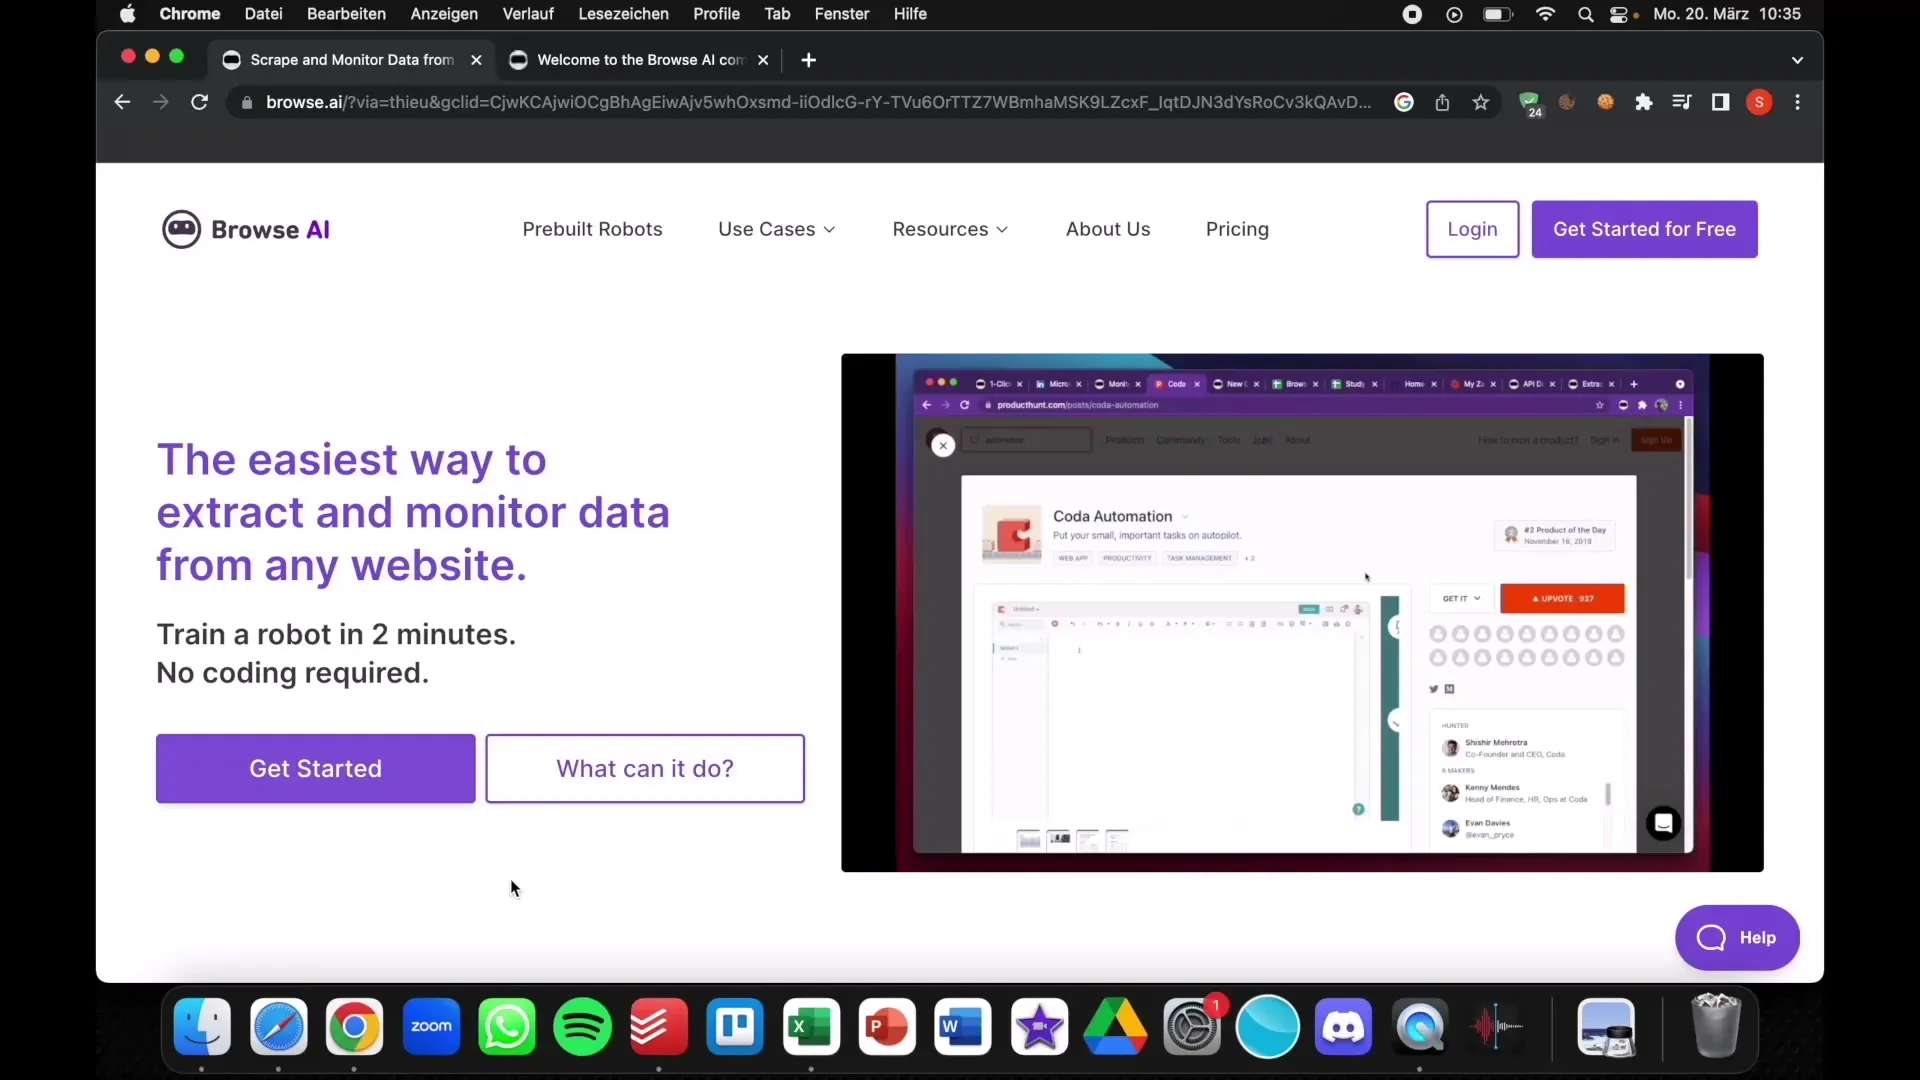Click the bookmark icon in the toolbar

(1480, 102)
